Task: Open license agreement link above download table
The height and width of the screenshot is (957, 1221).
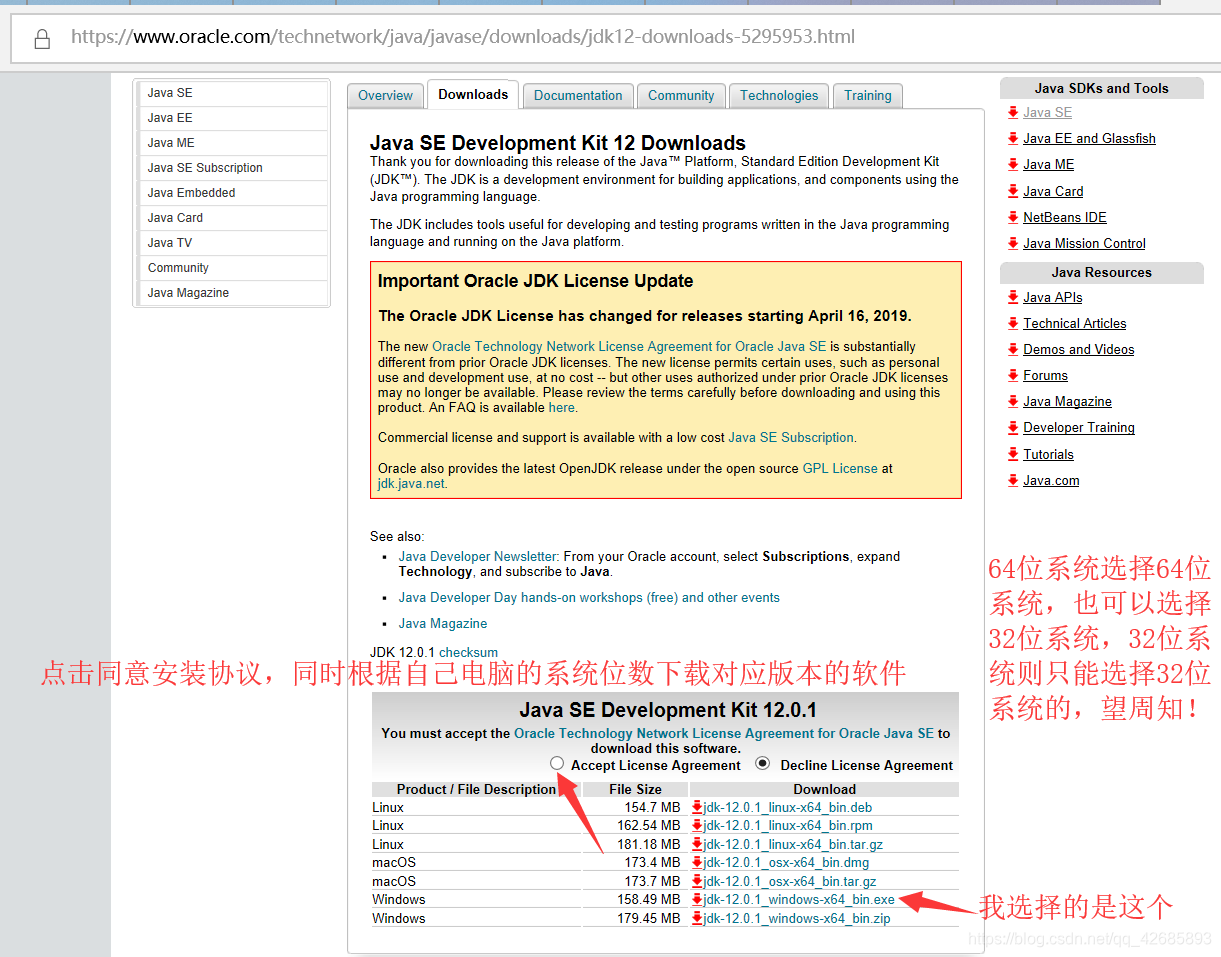Action: click(724, 733)
